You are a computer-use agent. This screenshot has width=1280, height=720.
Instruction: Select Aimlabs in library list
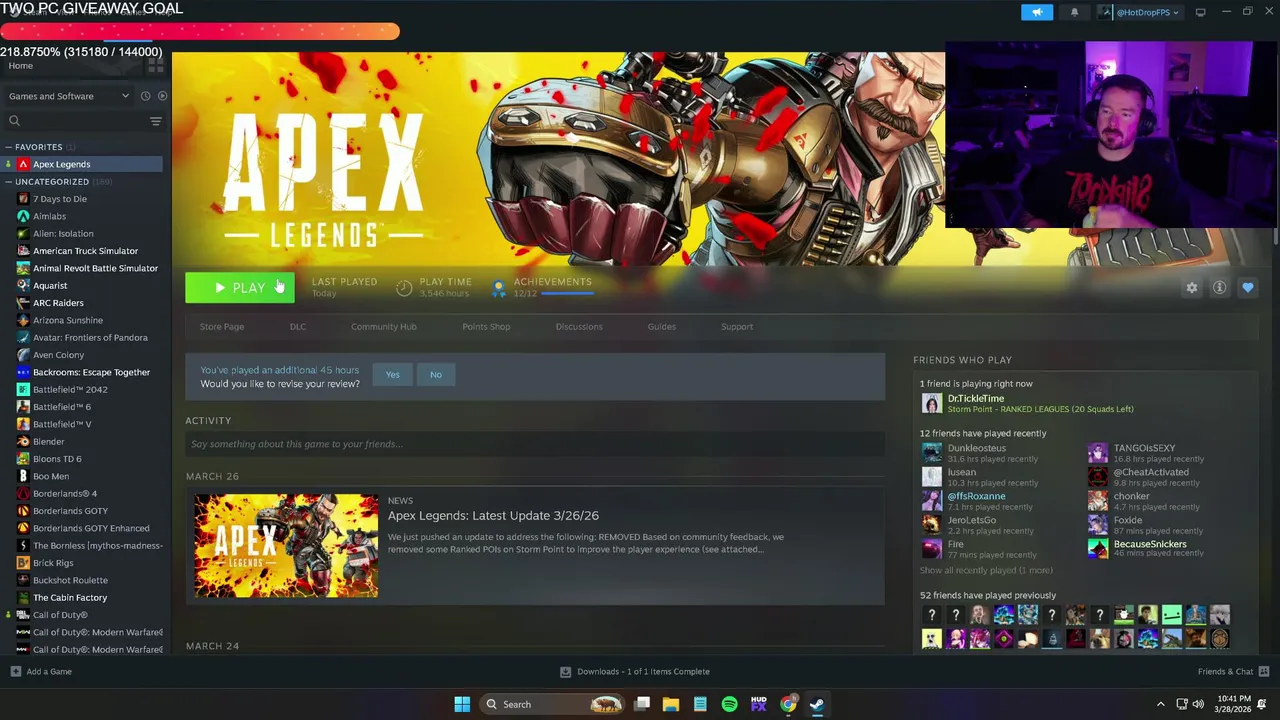(x=49, y=216)
